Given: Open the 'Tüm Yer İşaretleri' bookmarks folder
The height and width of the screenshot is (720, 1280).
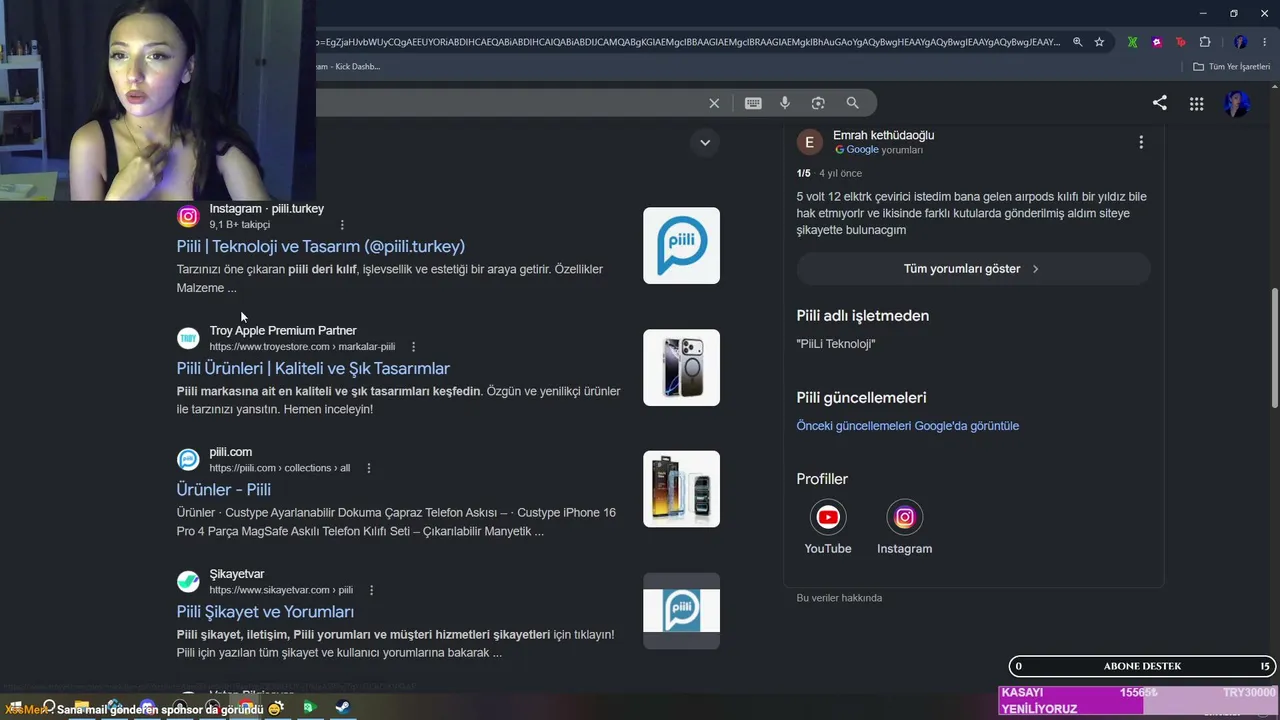Looking at the screenshot, I should [1232, 67].
